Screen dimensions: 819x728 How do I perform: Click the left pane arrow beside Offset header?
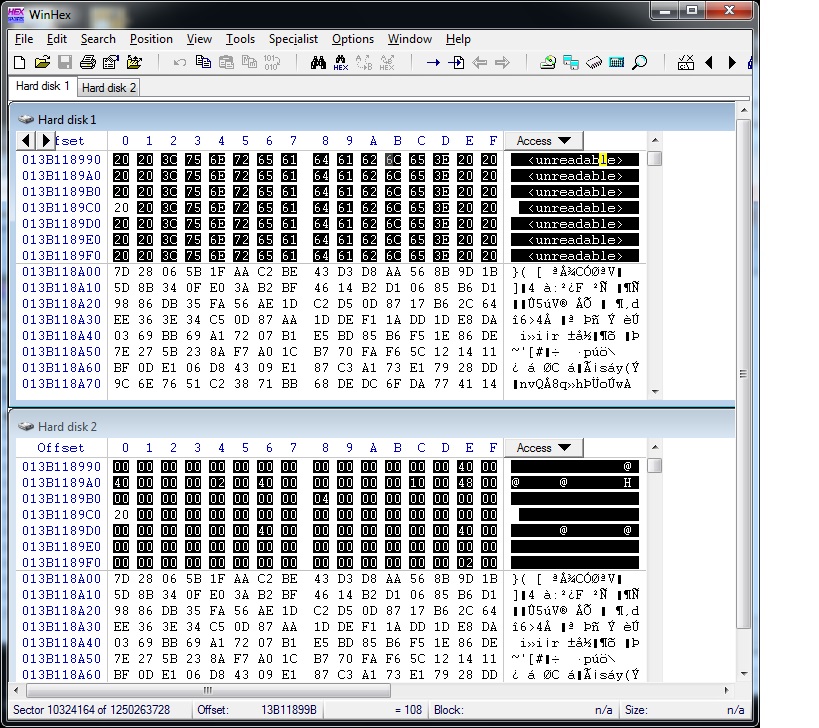click(25, 141)
